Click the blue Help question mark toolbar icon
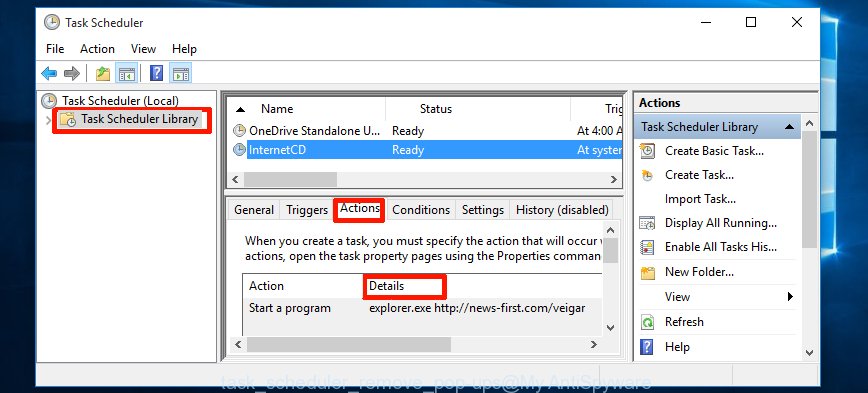 click(x=157, y=73)
